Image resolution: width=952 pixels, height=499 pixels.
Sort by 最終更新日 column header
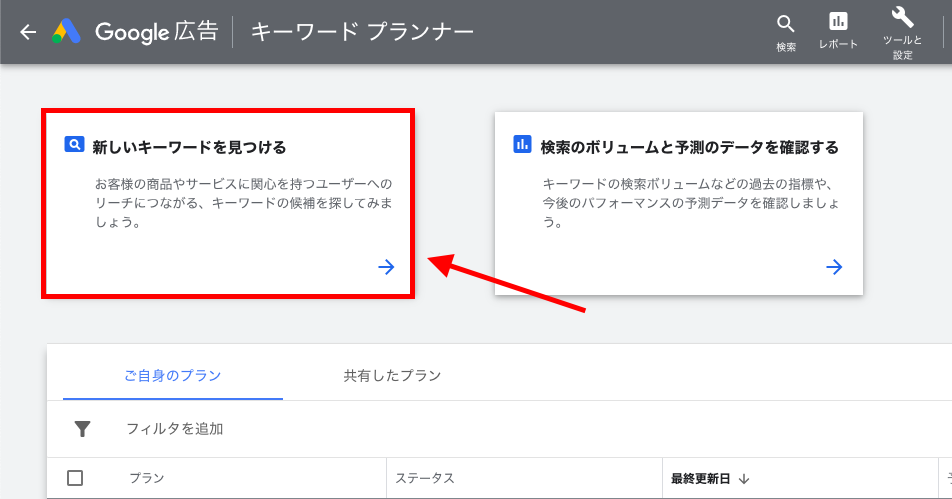tap(701, 479)
